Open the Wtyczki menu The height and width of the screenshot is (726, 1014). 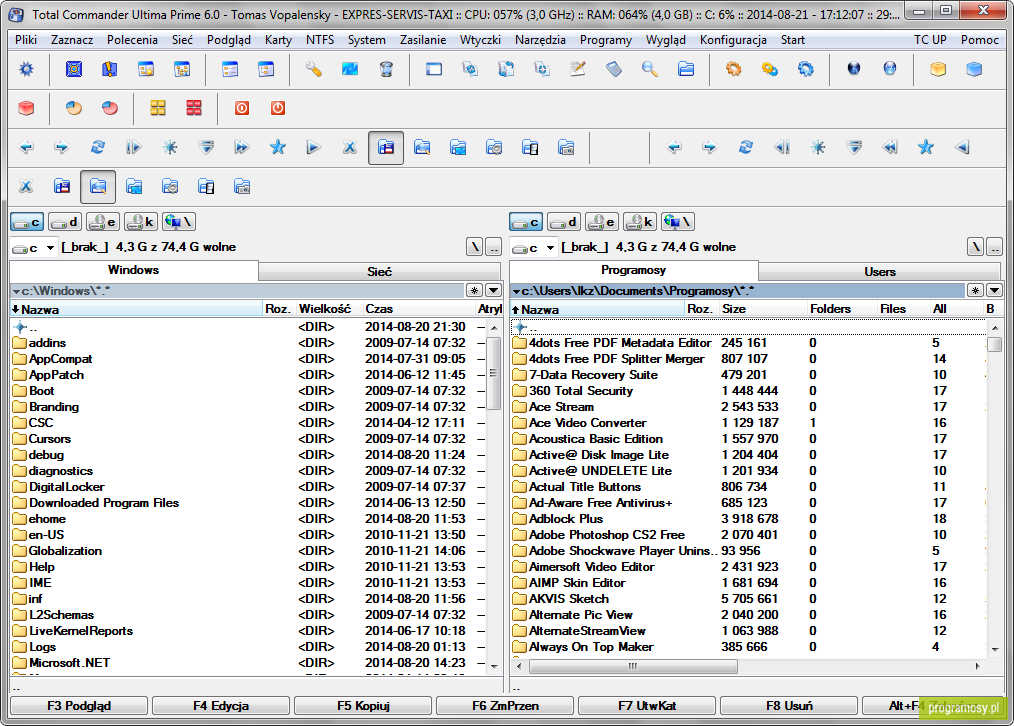point(480,39)
